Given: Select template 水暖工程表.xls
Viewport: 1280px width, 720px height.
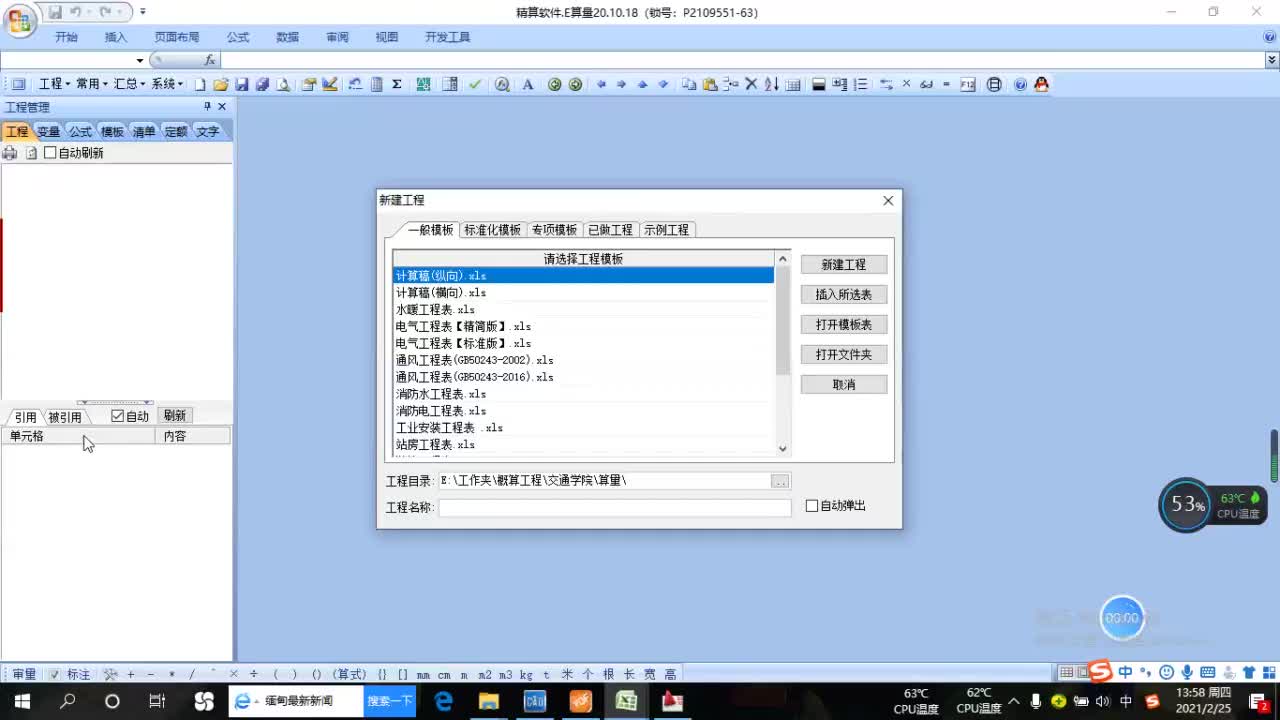Looking at the screenshot, I should click(583, 310).
